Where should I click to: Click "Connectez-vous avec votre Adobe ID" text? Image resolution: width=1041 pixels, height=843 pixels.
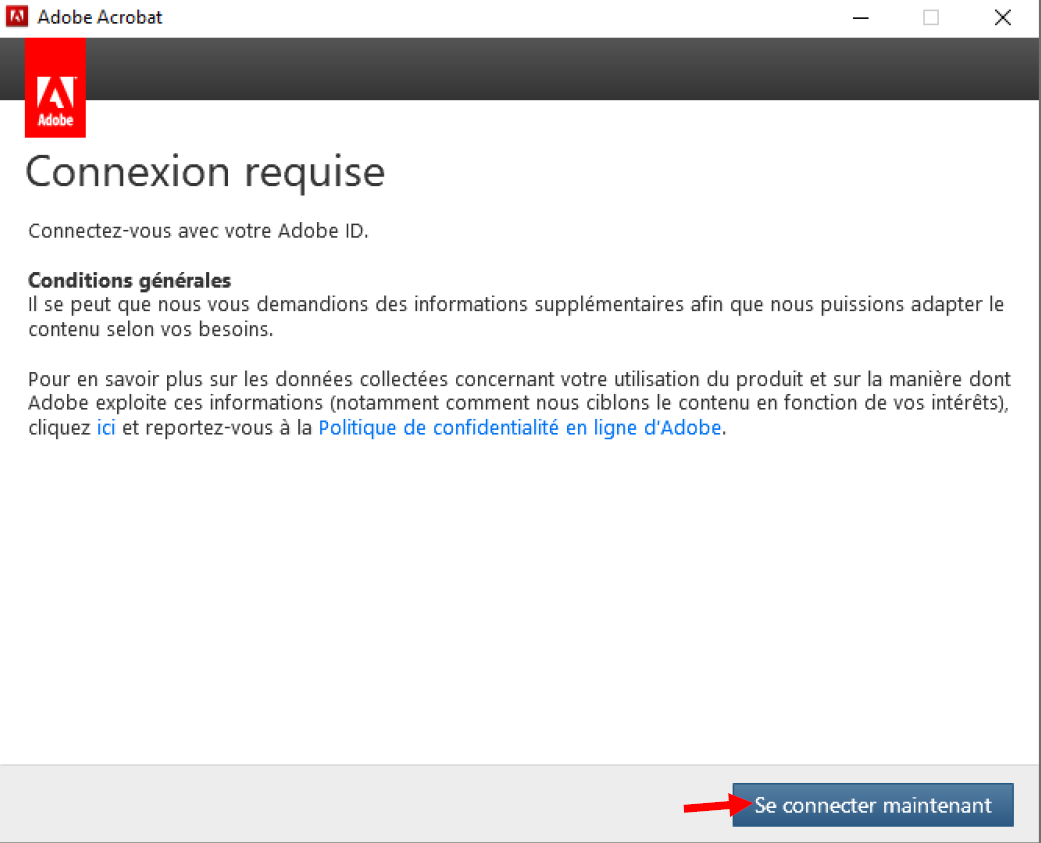(198, 231)
